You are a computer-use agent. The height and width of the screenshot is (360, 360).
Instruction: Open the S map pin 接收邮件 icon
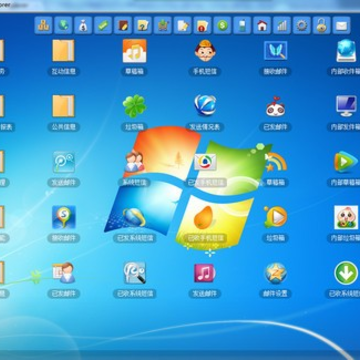64,217
